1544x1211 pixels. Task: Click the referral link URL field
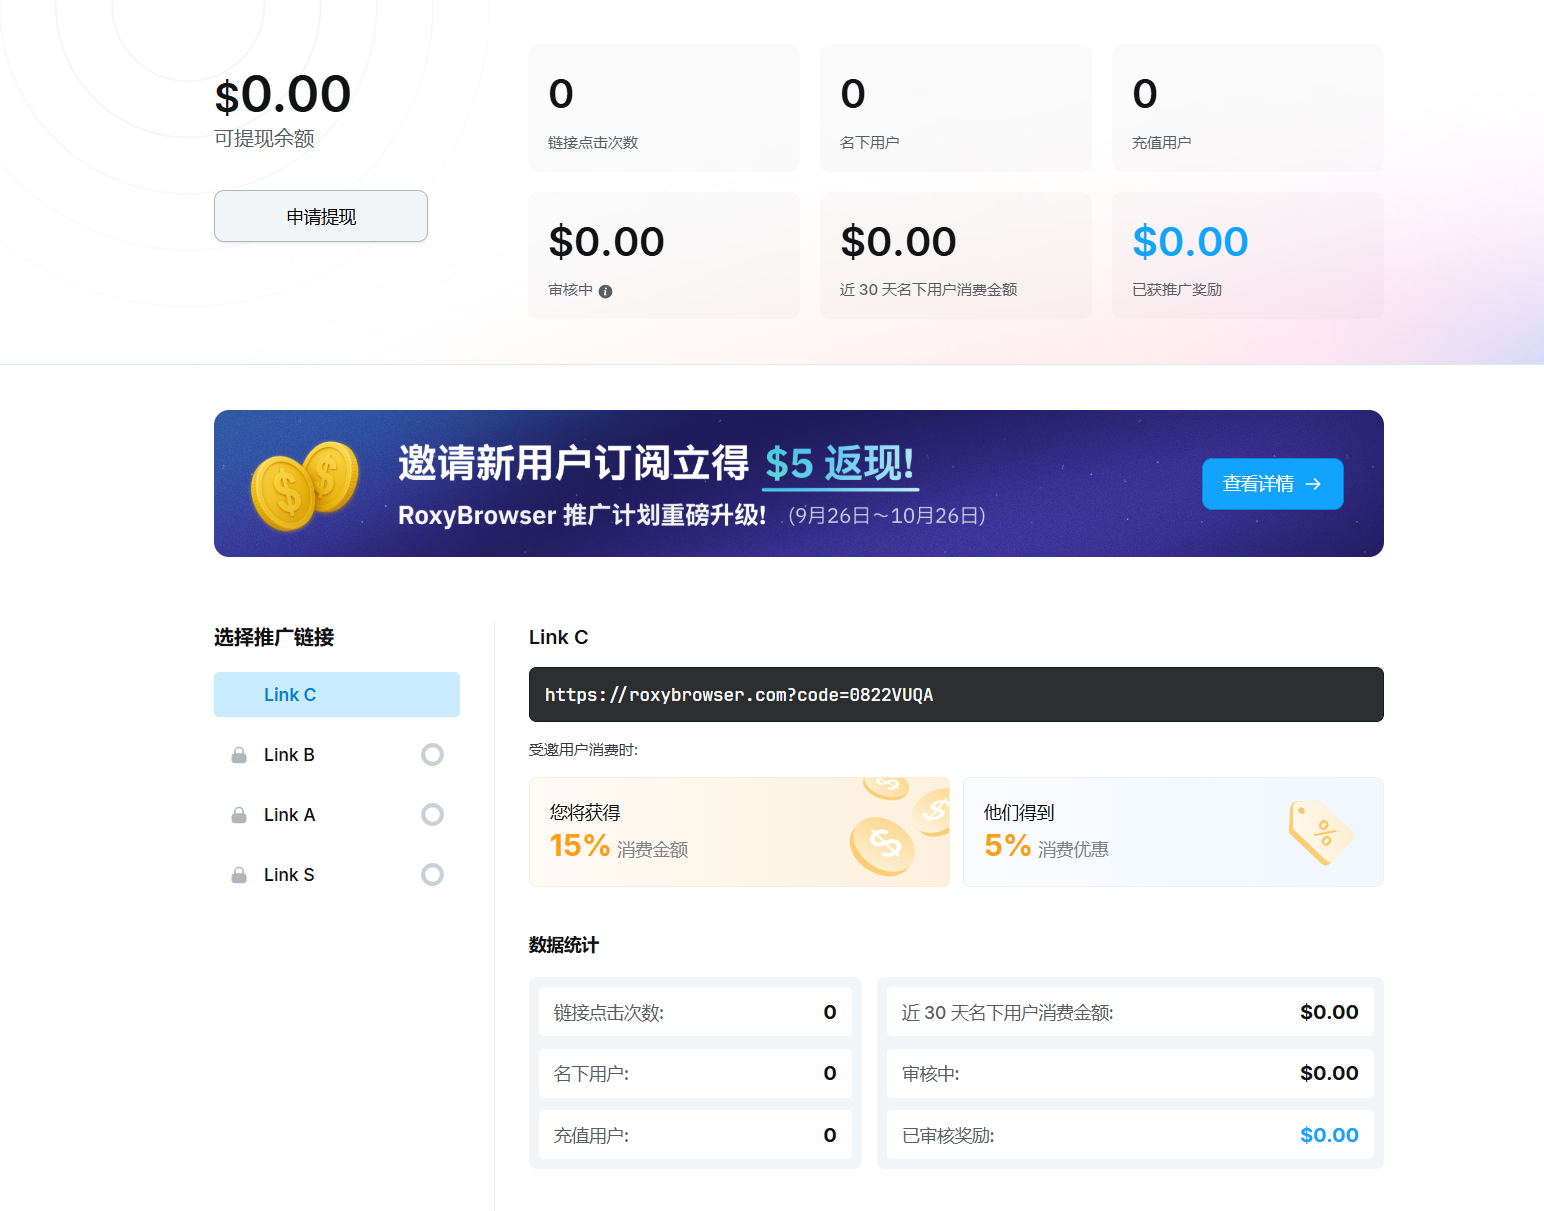pos(955,695)
